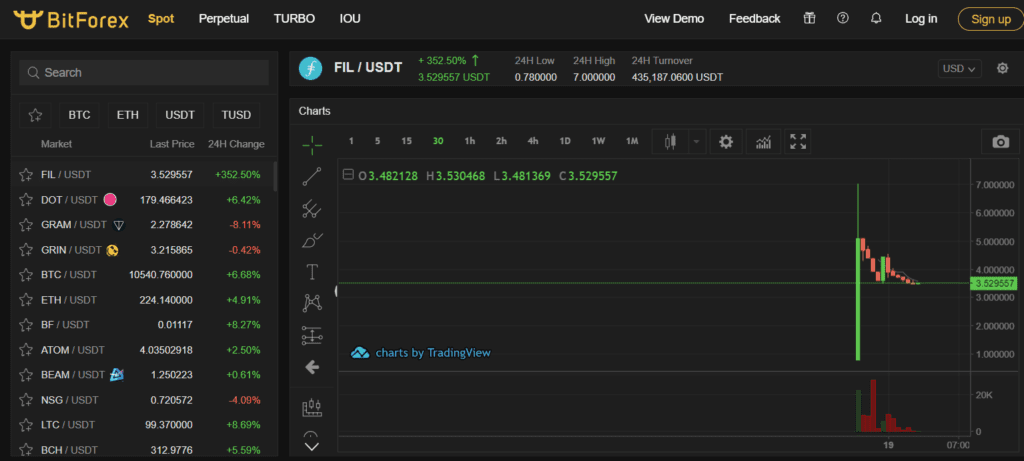The image size is (1024, 461).
Task: Select the ETH market tab
Action: [128, 115]
